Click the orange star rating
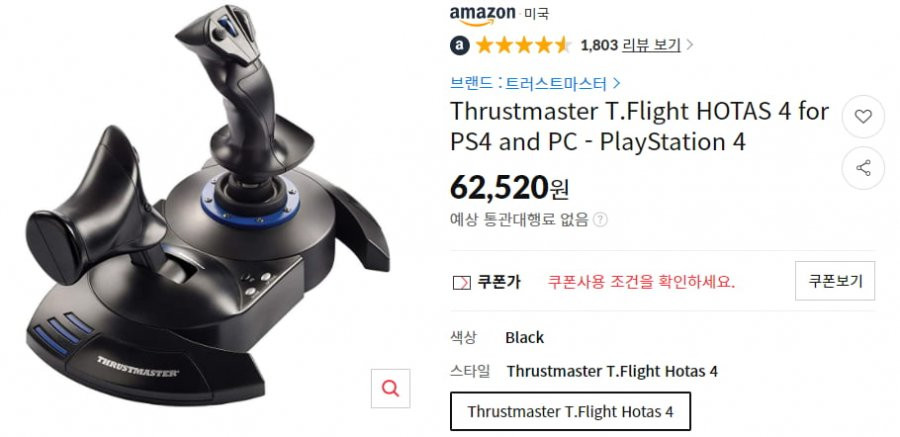Viewport: 900px width, 437px height. 523,45
